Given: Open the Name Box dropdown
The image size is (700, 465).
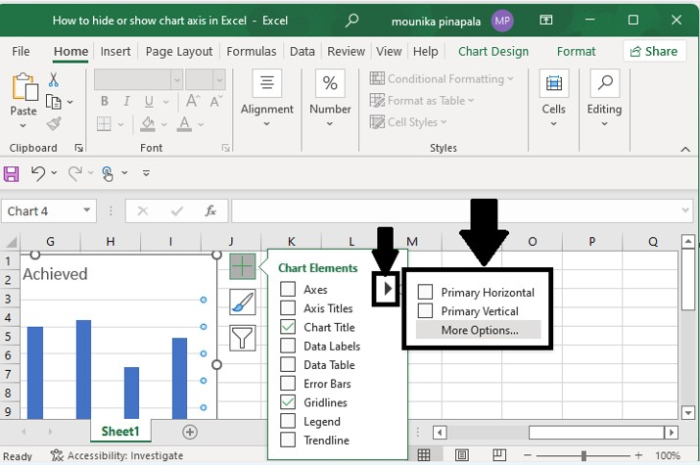Looking at the screenshot, I should [x=87, y=210].
